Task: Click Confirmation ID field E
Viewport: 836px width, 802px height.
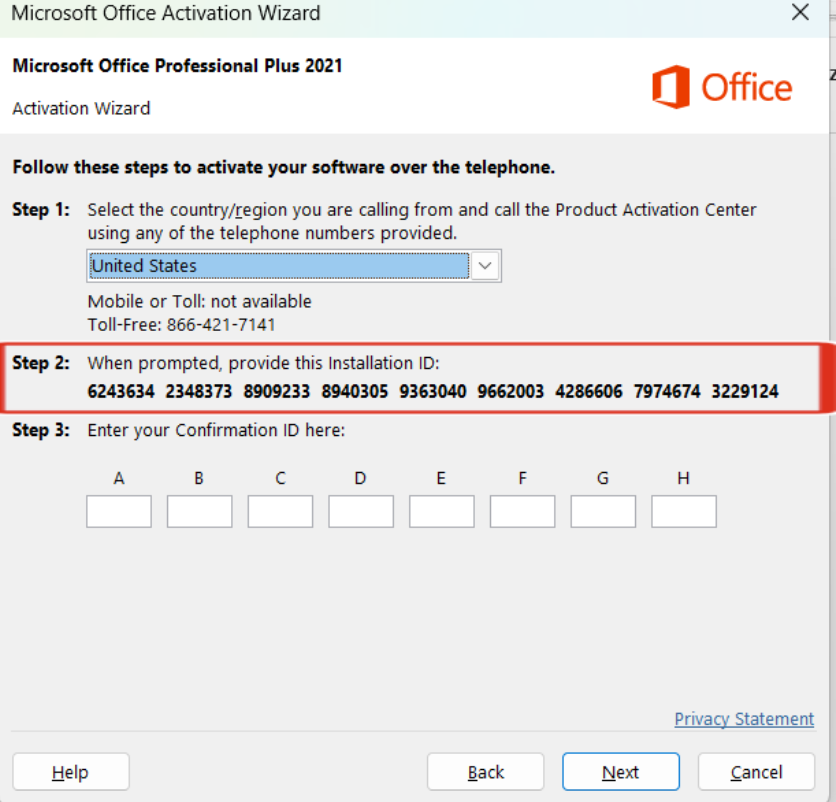Action: pyautogui.click(x=442, y=511)
